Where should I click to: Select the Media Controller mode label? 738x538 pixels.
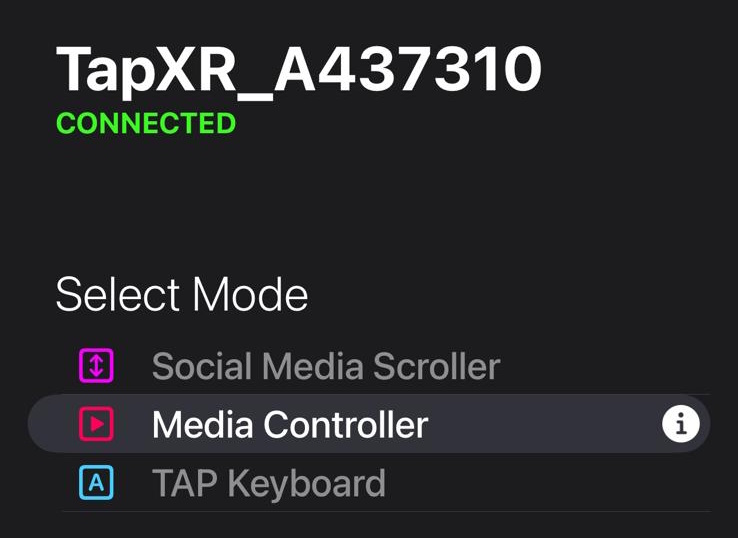pyautogui.click(x=290, y=425)
